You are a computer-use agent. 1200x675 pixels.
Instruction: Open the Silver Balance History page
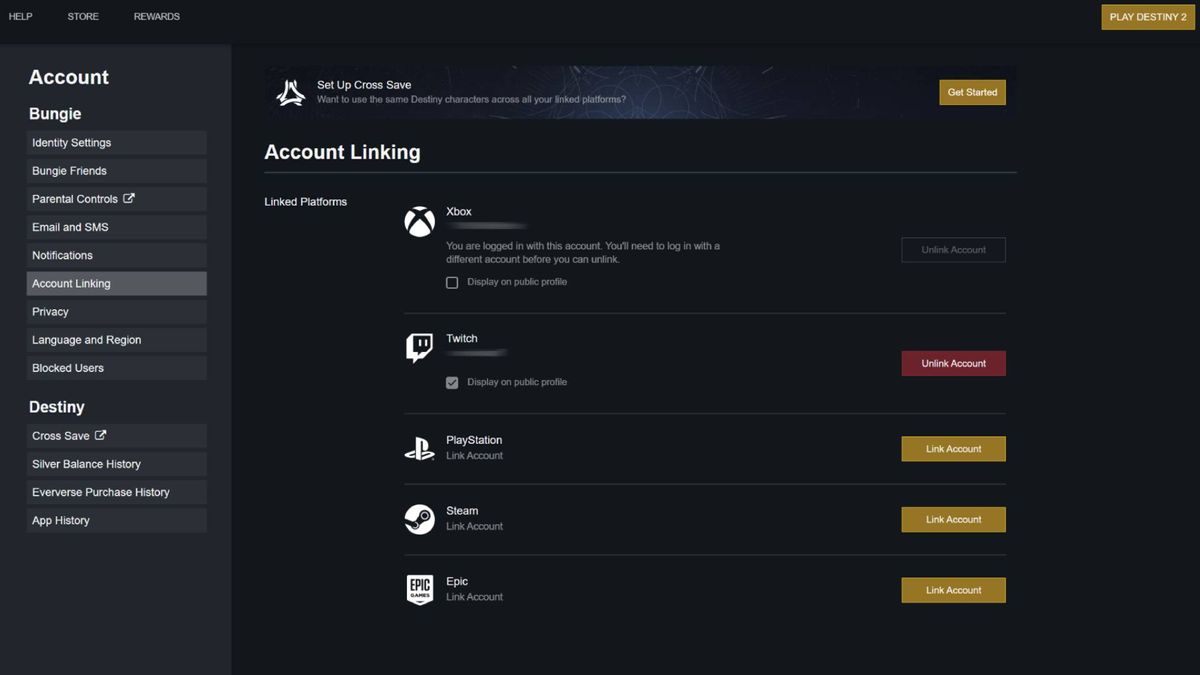116,464
